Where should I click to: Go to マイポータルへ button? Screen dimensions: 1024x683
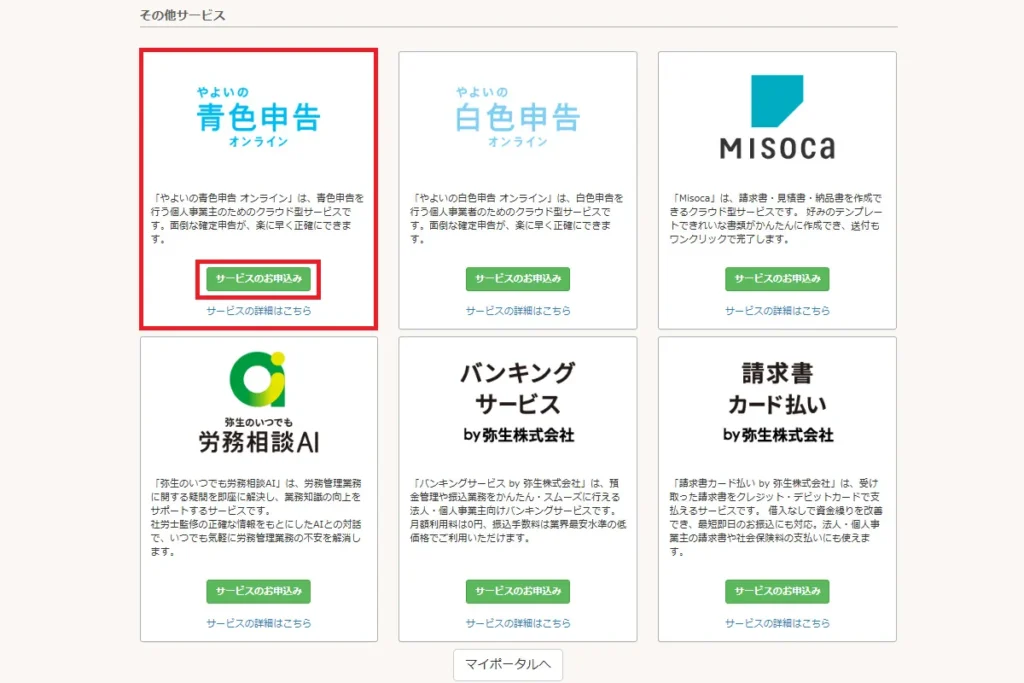pos(508,665)
